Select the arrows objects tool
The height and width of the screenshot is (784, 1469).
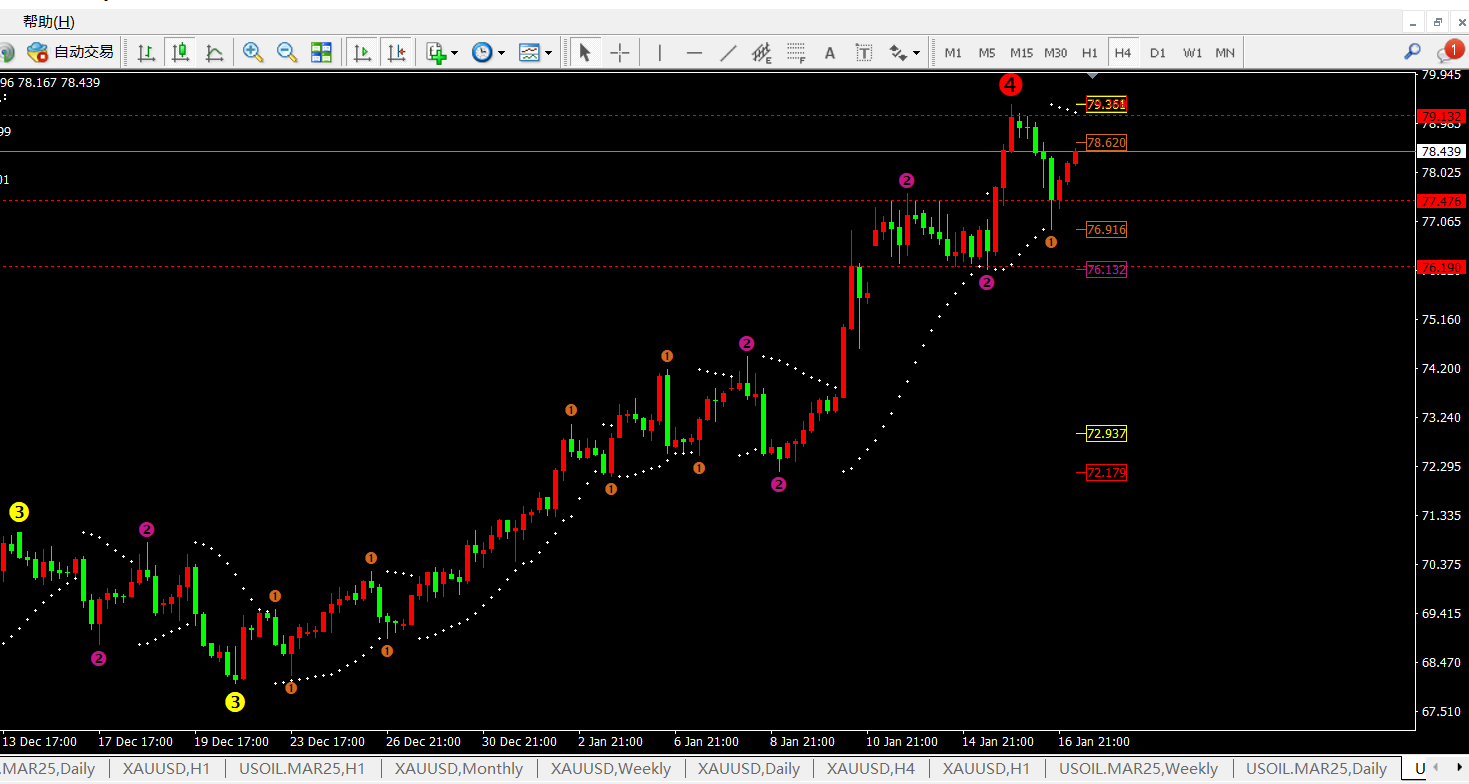(898, 53)
